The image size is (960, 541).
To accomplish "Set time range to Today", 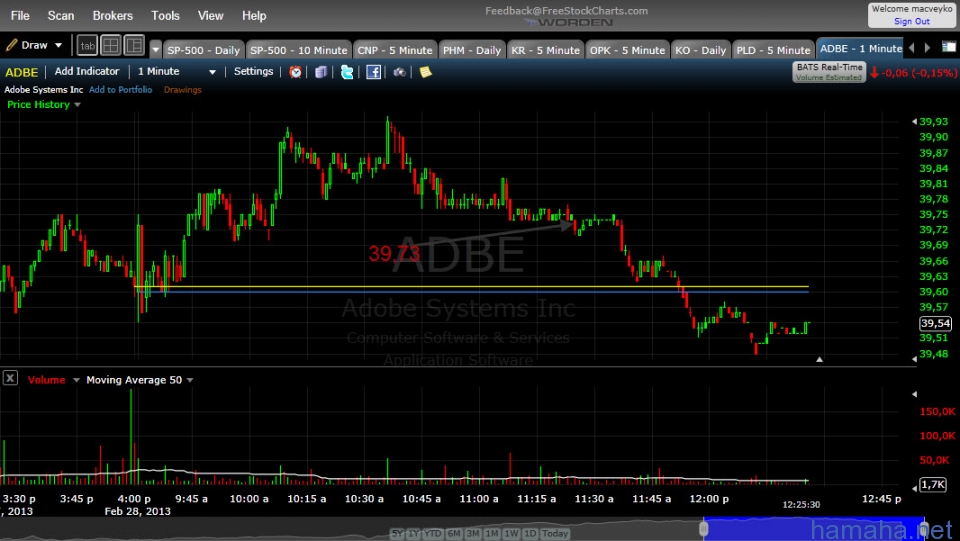I will (555, 534).
